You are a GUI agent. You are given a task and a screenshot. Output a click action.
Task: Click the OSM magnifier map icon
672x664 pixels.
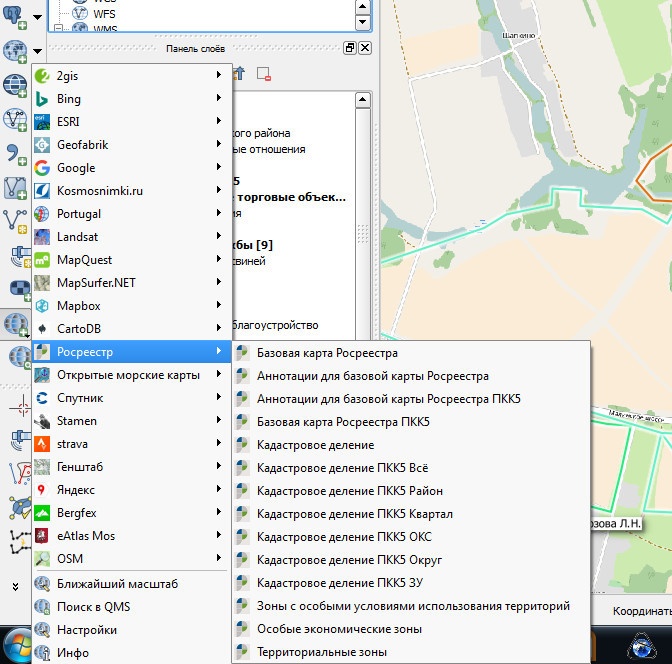42,559
